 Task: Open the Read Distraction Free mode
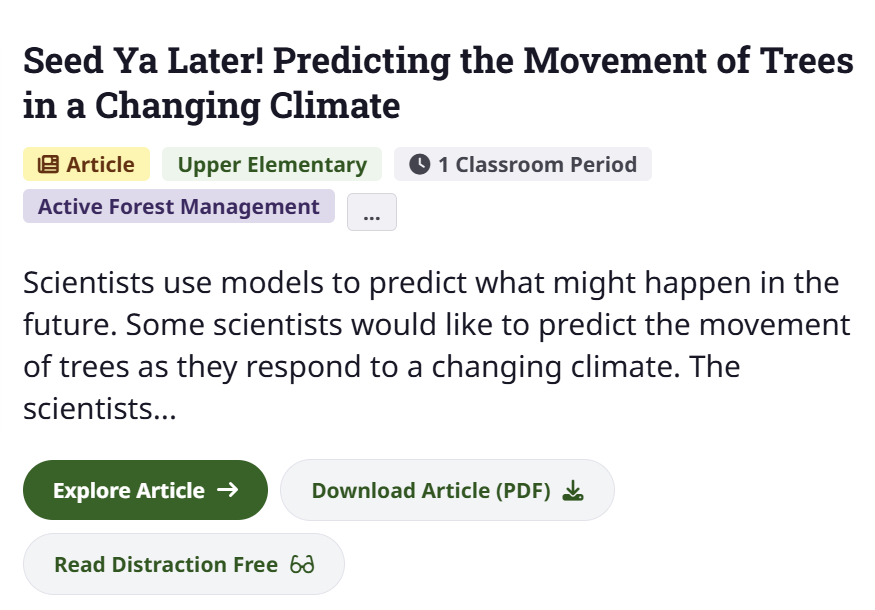pos(183,565)
